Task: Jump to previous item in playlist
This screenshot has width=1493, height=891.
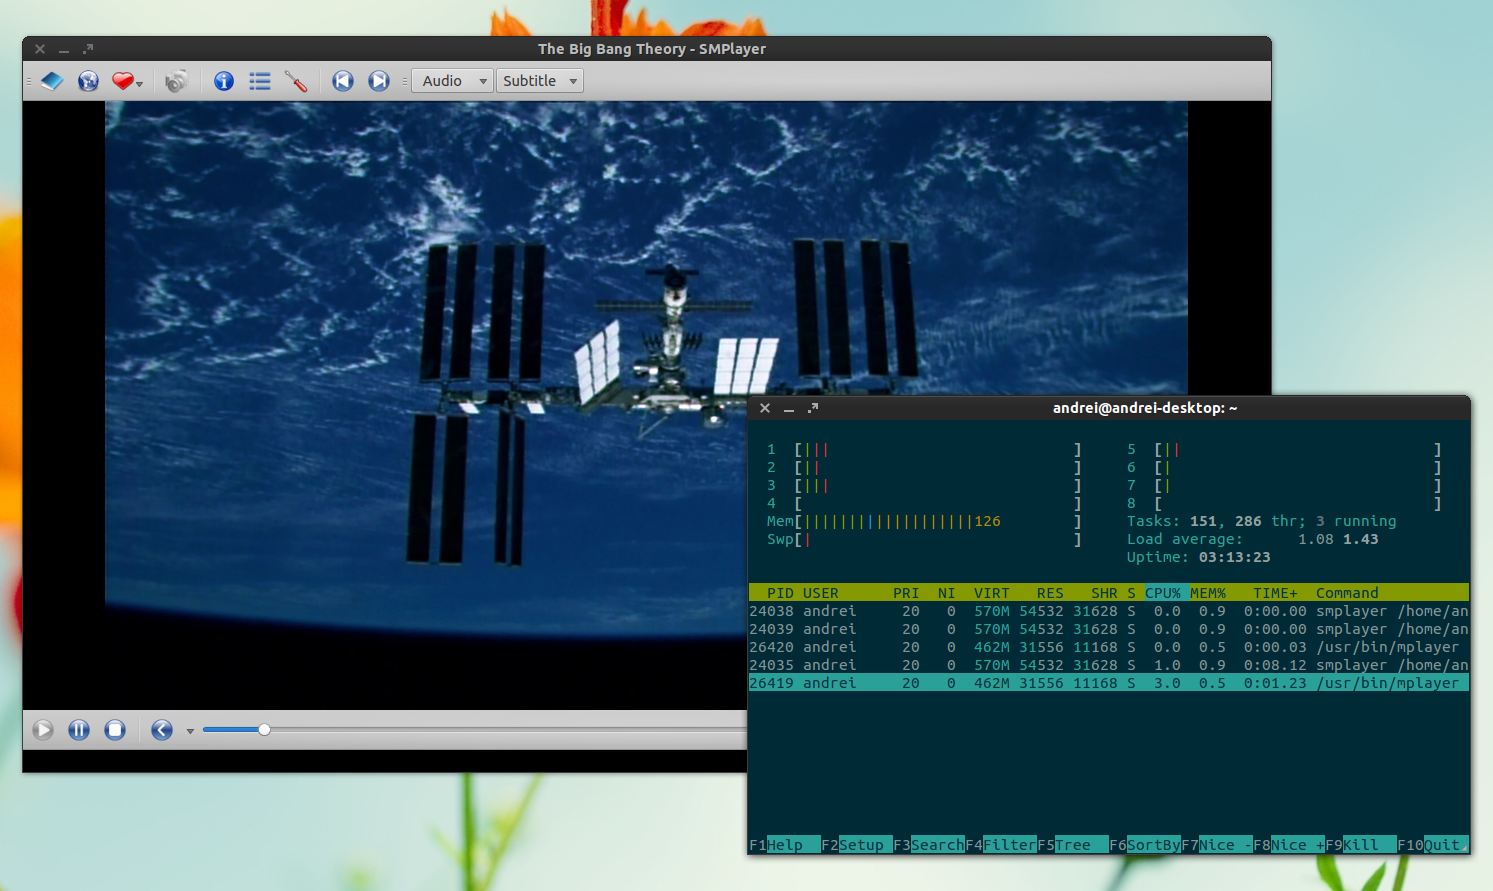Action: (343, 81)
